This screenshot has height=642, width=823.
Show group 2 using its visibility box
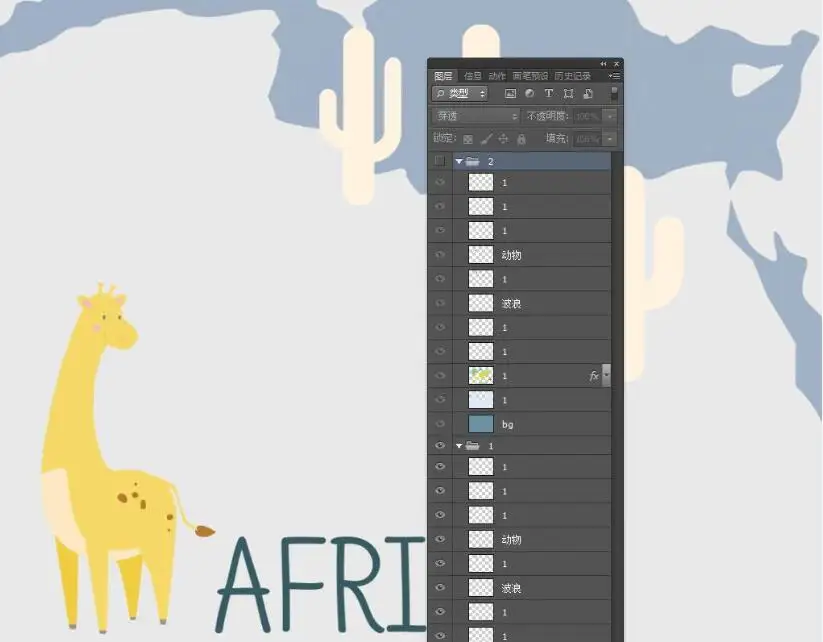point(440,161)
